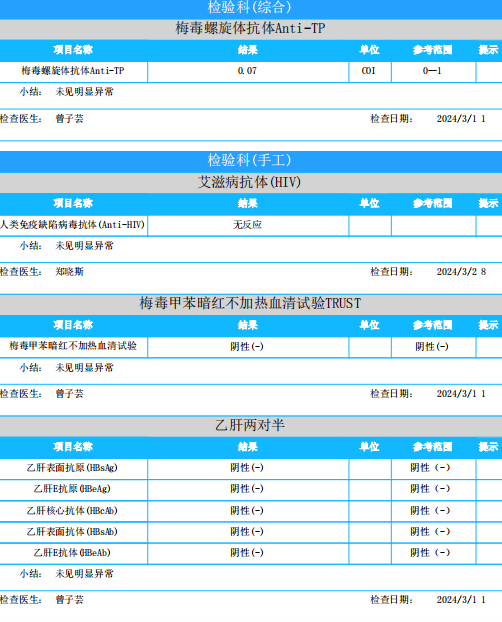Select 乙肝核心抗体(HBcAb) item name

[x=72, y=511]
